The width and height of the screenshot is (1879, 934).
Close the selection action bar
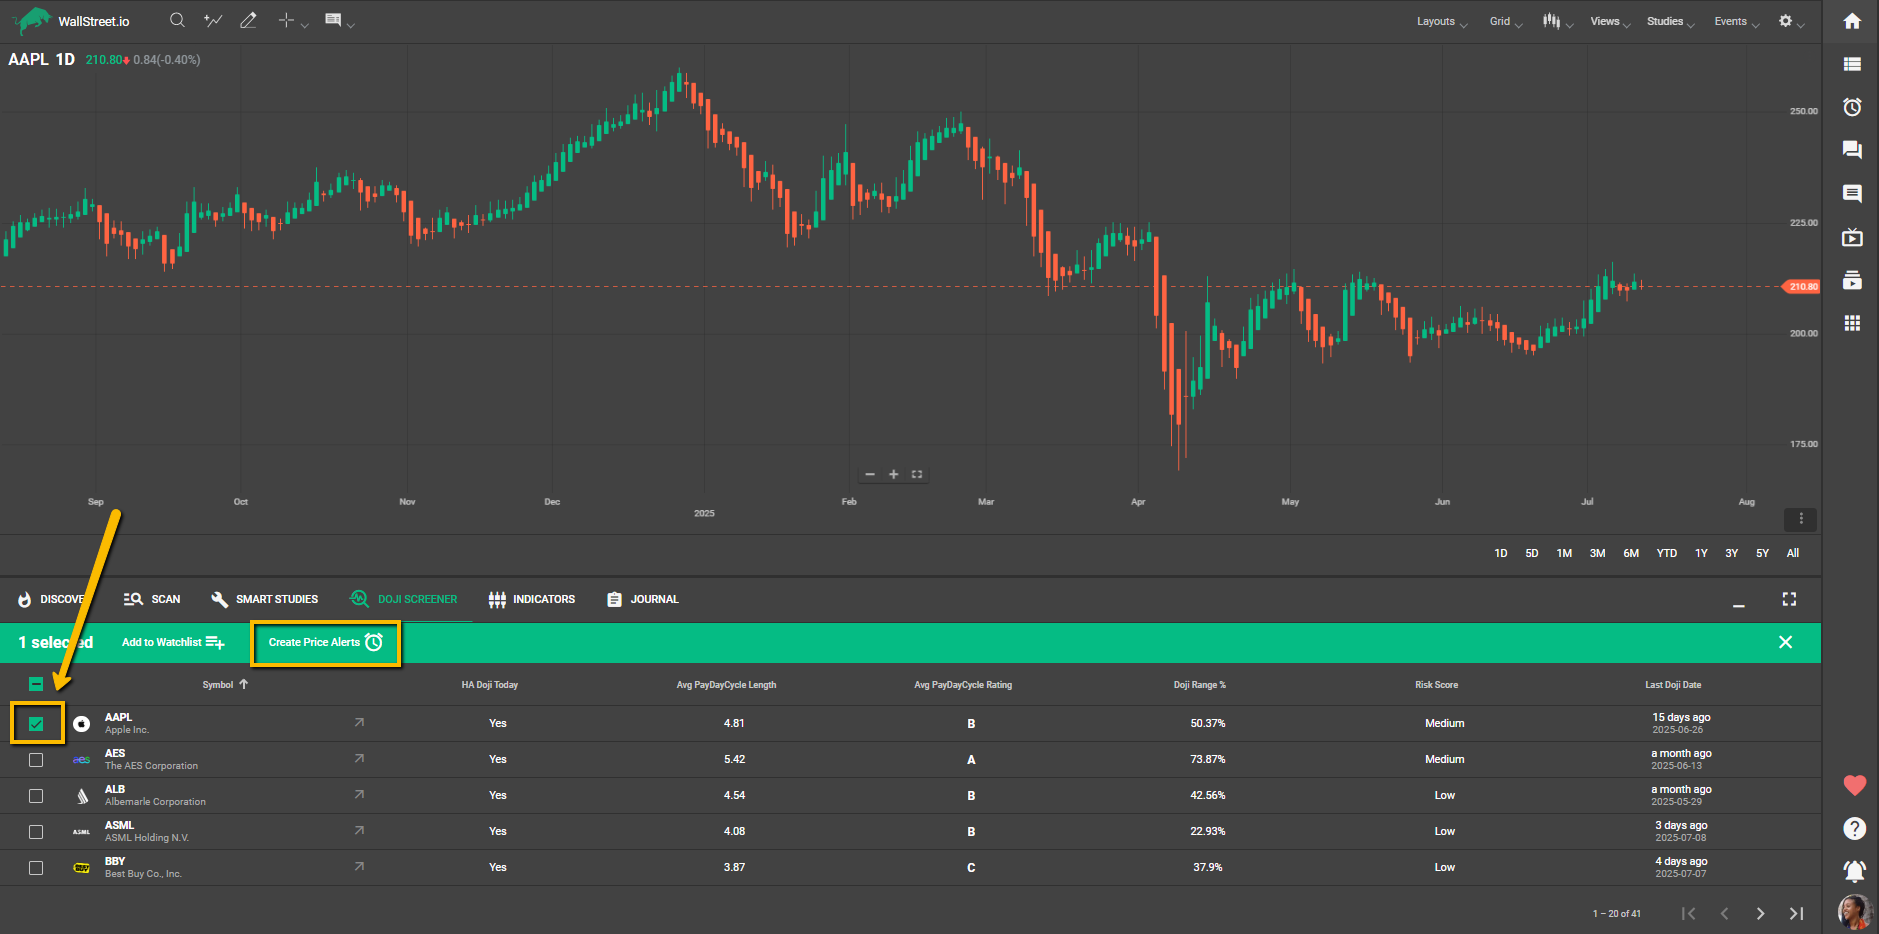point(1785,642)
